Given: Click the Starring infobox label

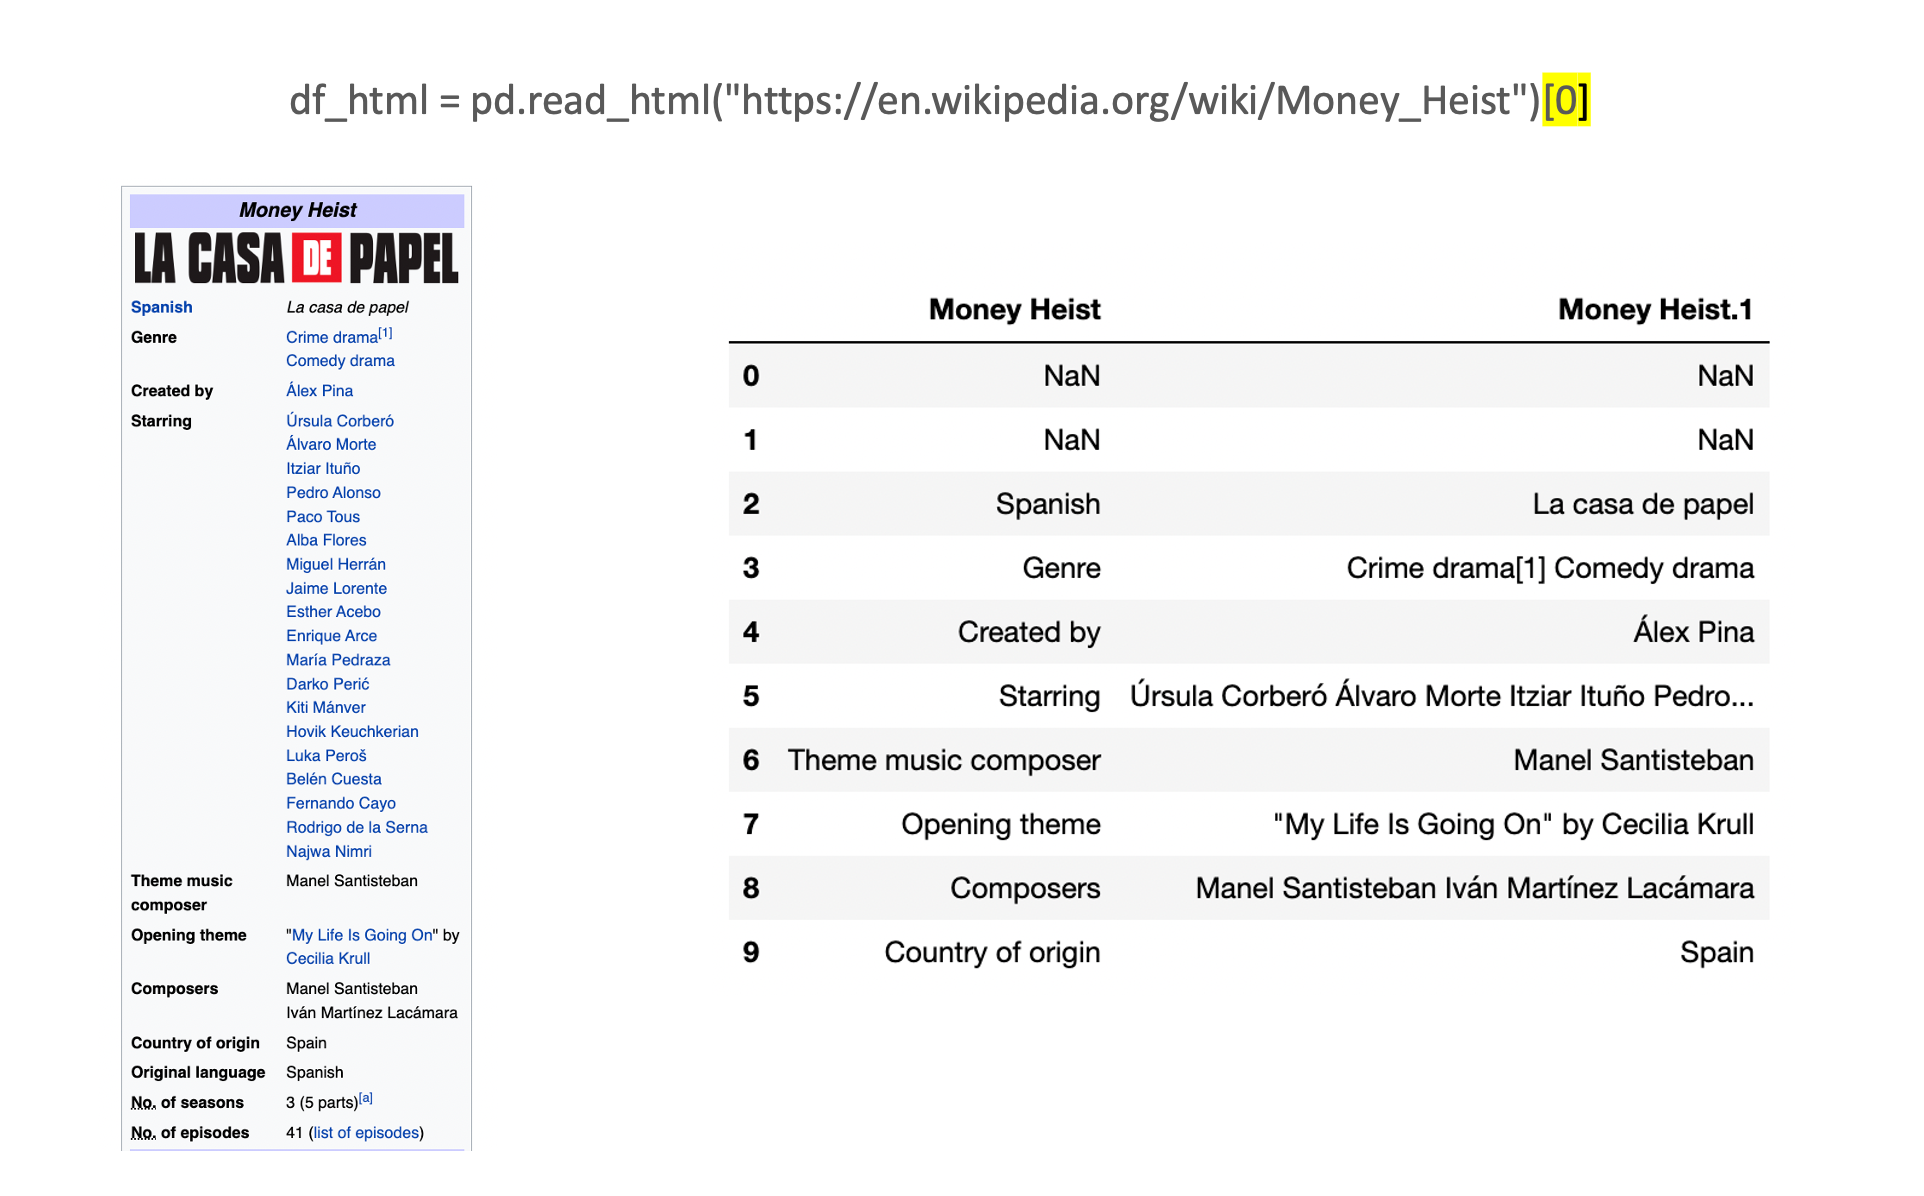Looking at the screenshot, I should [x=161, y=421].
